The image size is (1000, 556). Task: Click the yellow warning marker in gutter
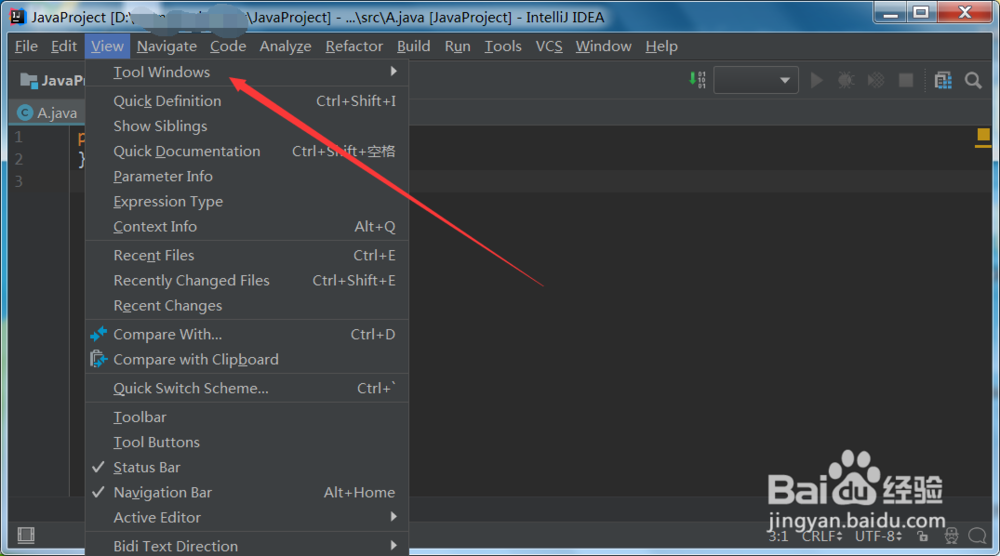[x=983, y=135]
